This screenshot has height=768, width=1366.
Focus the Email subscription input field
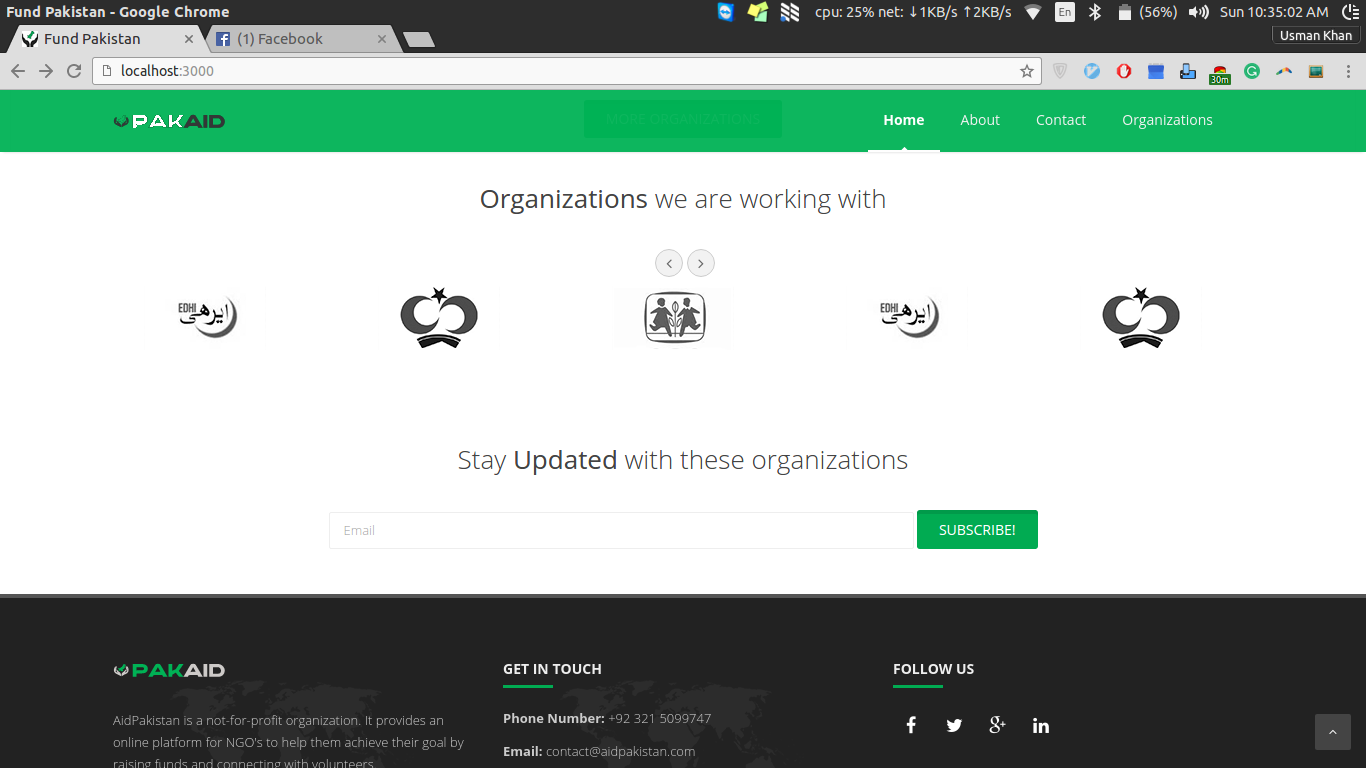621,530
